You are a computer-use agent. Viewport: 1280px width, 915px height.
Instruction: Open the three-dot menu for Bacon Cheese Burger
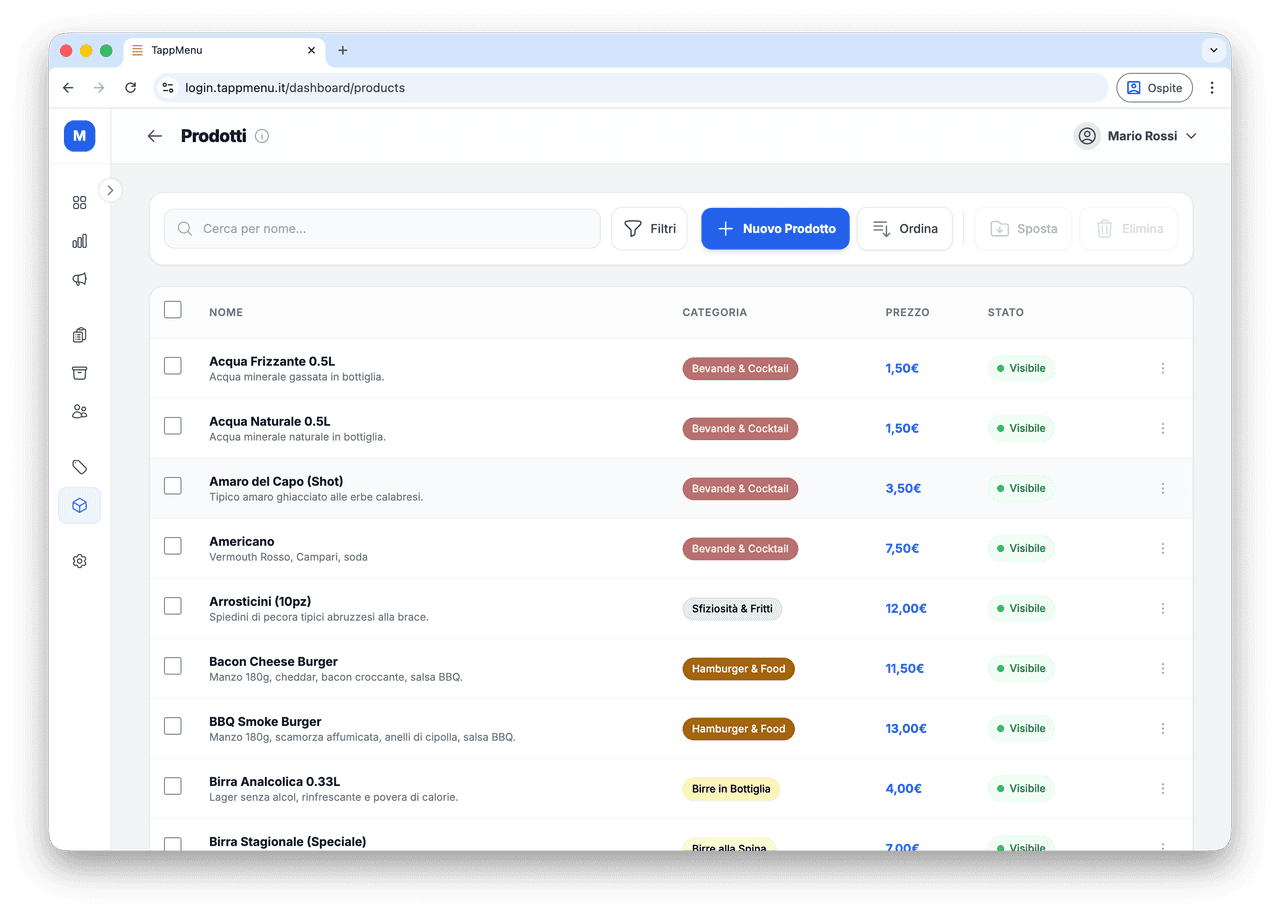point(1162,668)
